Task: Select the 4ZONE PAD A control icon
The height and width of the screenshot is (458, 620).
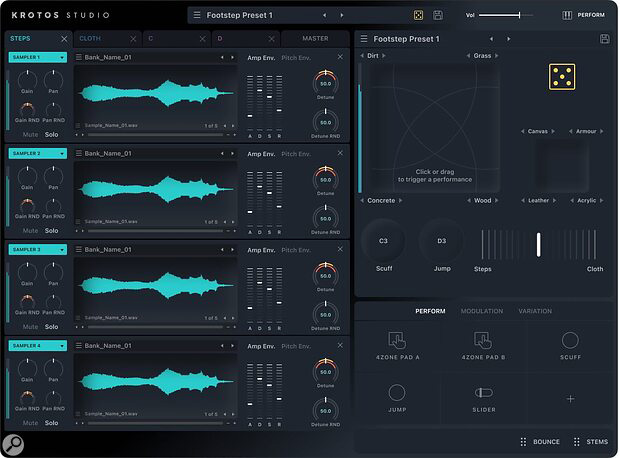Action: [397, 340]
